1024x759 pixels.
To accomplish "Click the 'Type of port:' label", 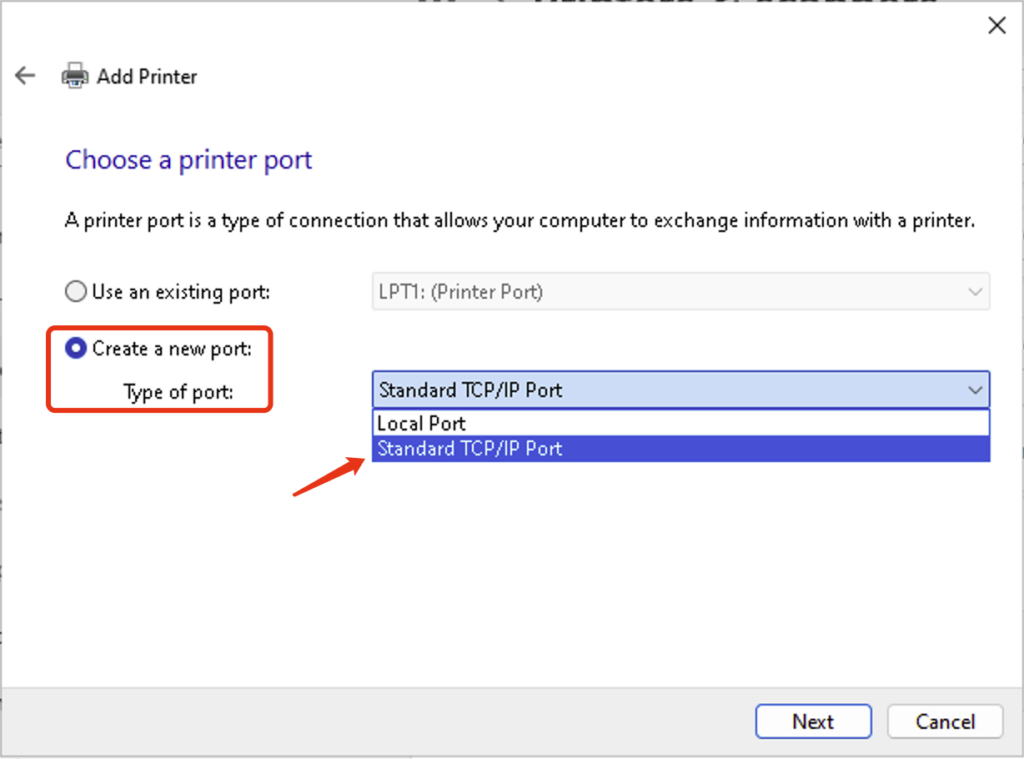I will [178, 392].
